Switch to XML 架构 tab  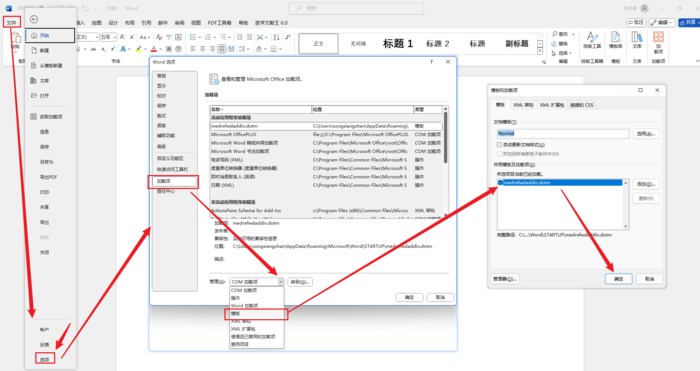pos(523,105)
